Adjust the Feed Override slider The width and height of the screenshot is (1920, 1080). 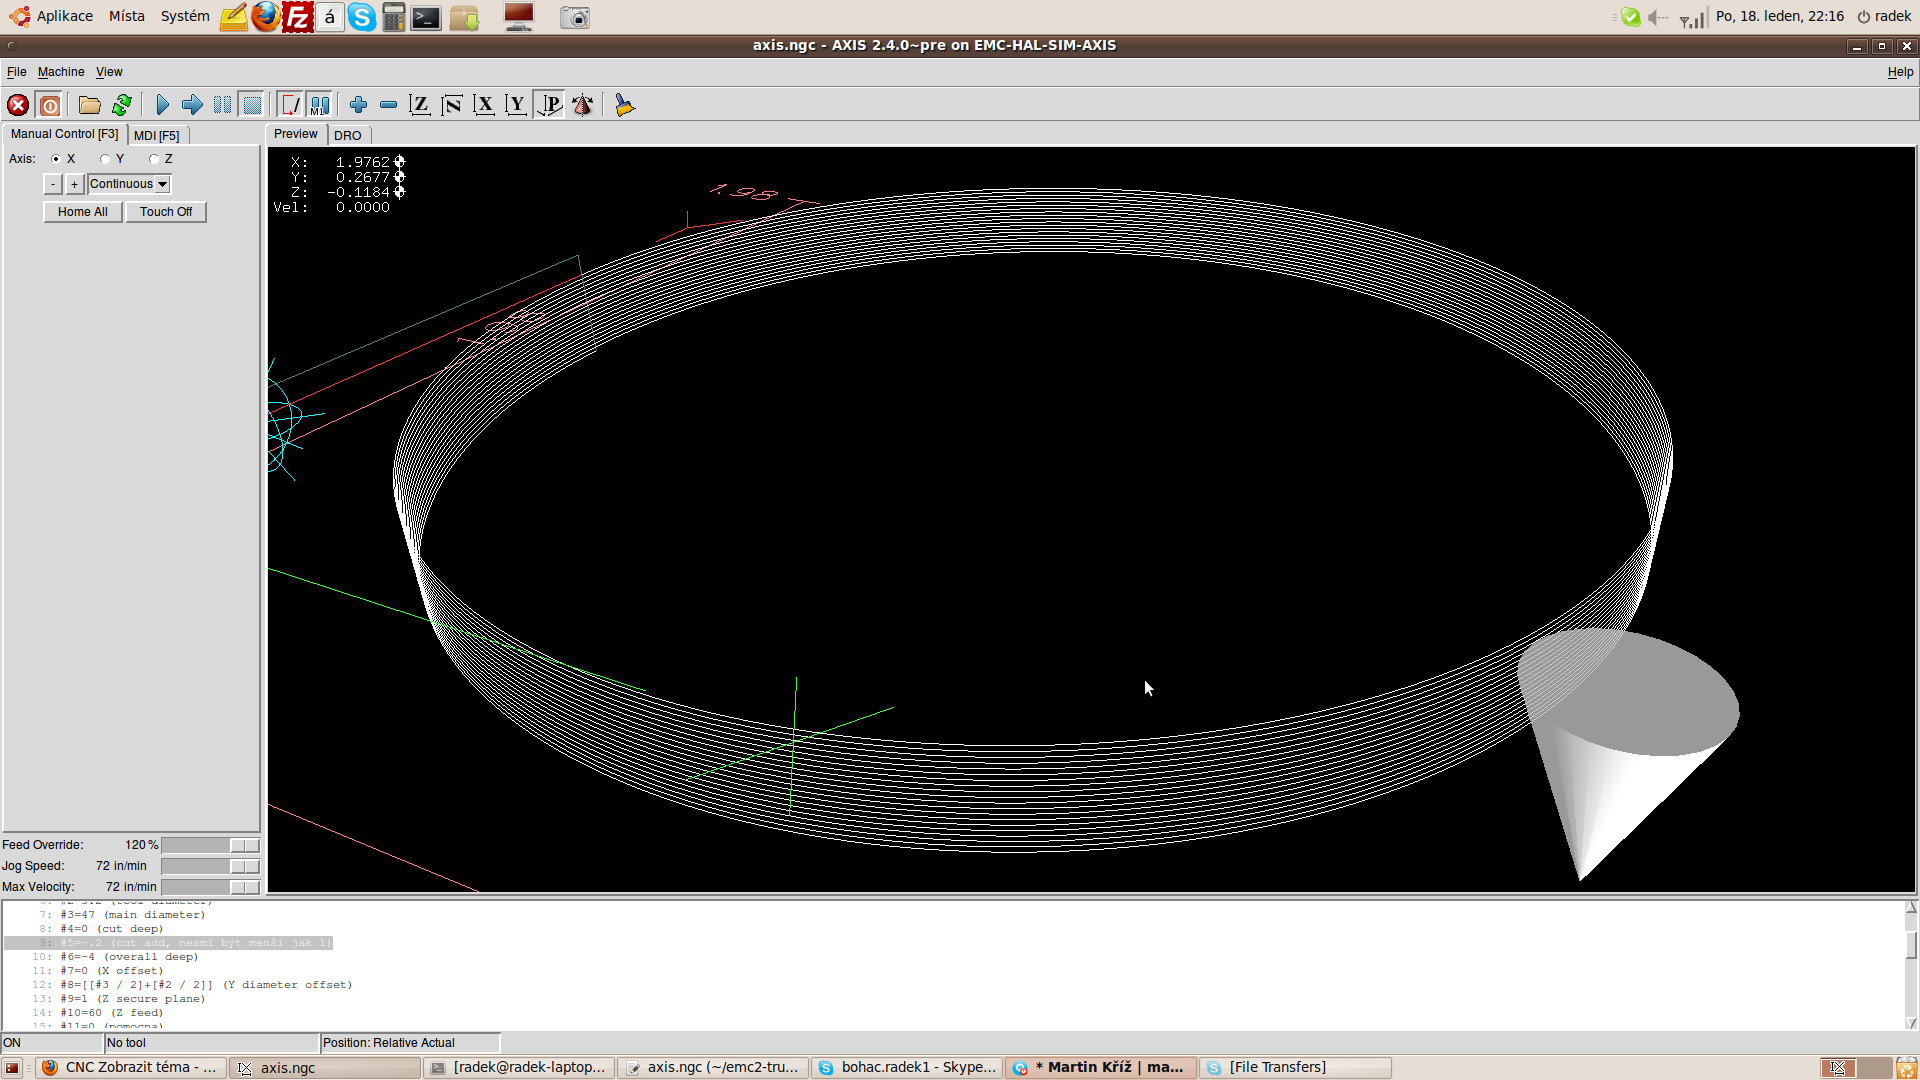(244, 845)
